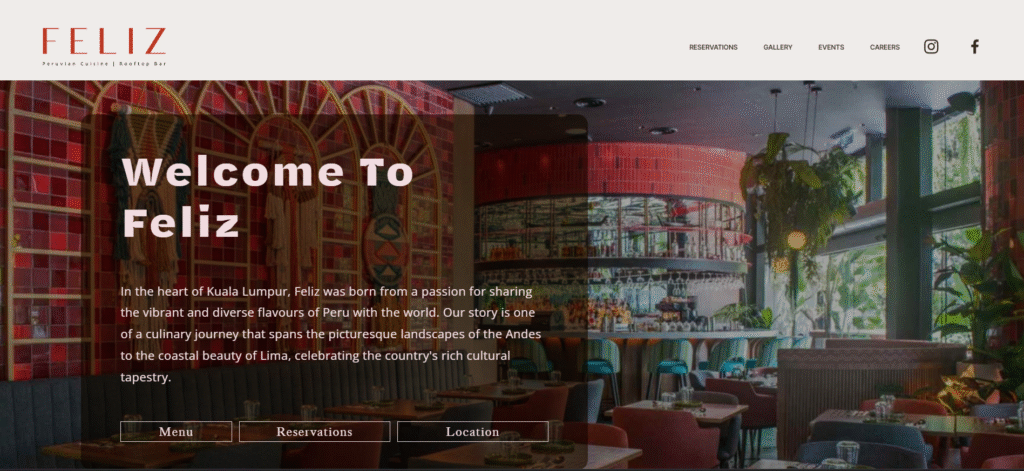This screenshot has height=471, width=1024.
Task: Open the Location button
Action: 472,432
